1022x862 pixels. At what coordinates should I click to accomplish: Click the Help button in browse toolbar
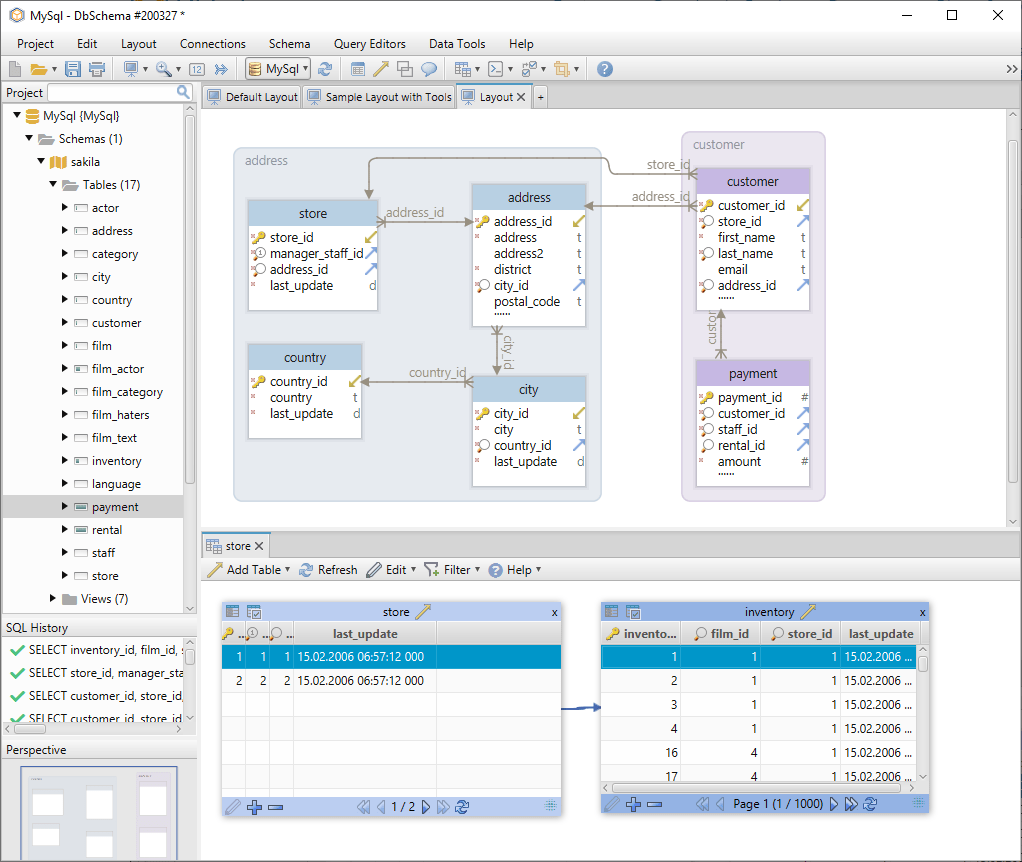click(x=514, y=569)
